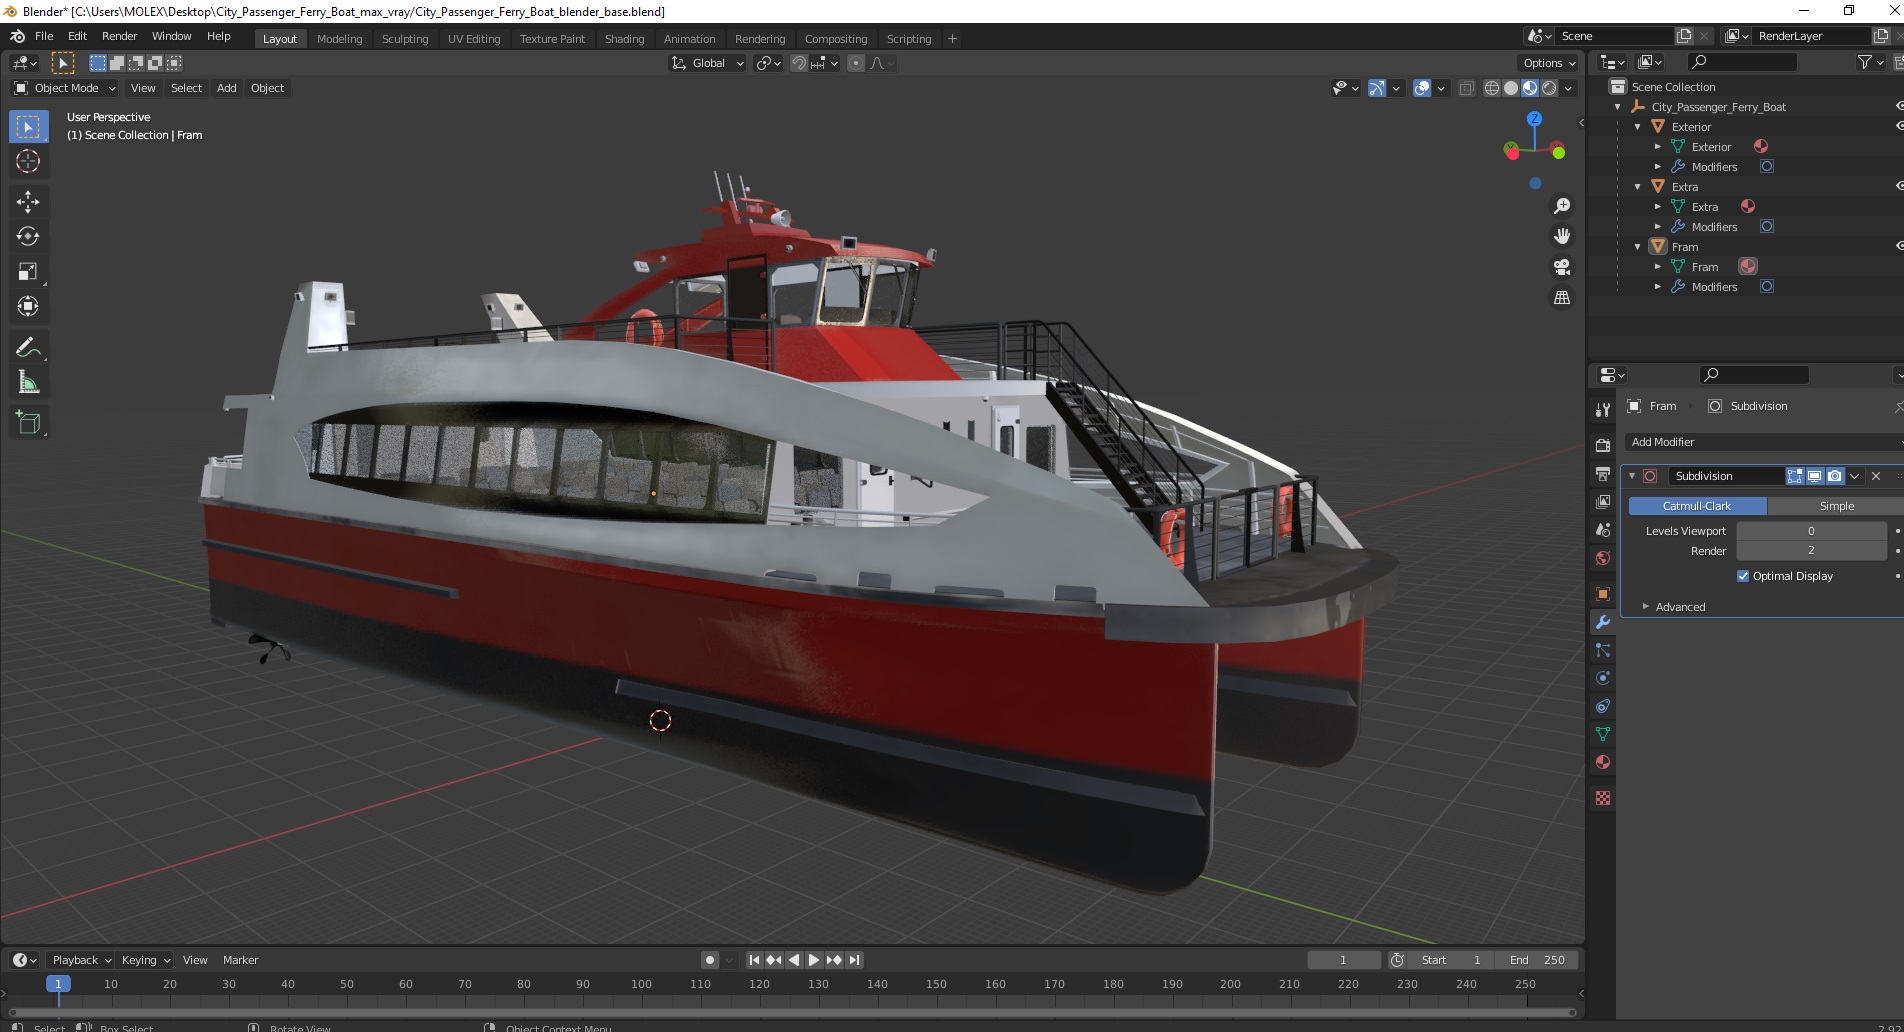Open the Scene properties tab

1603,530
